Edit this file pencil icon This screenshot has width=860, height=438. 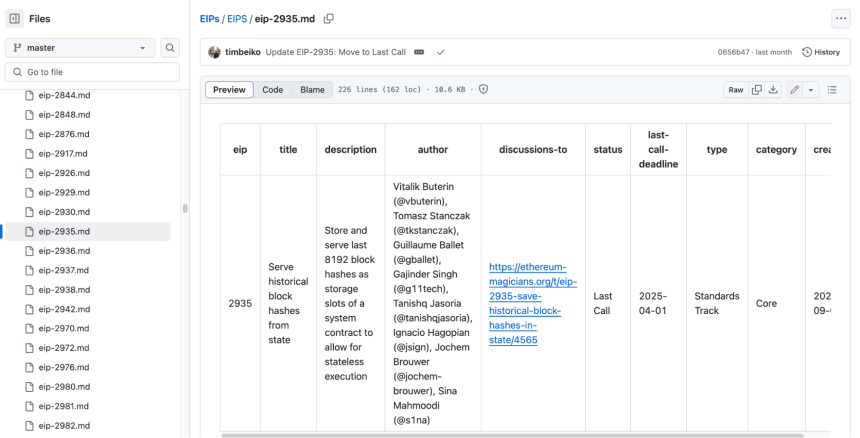794,90
